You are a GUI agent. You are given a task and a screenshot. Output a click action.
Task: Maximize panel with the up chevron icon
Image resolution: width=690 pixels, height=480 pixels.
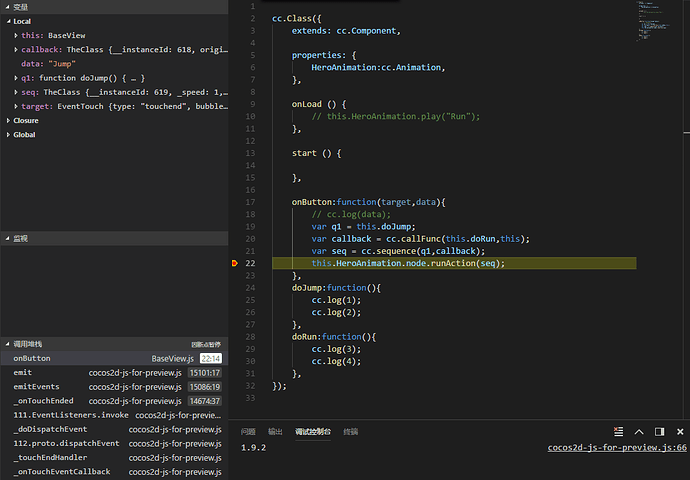click(639, 432)
